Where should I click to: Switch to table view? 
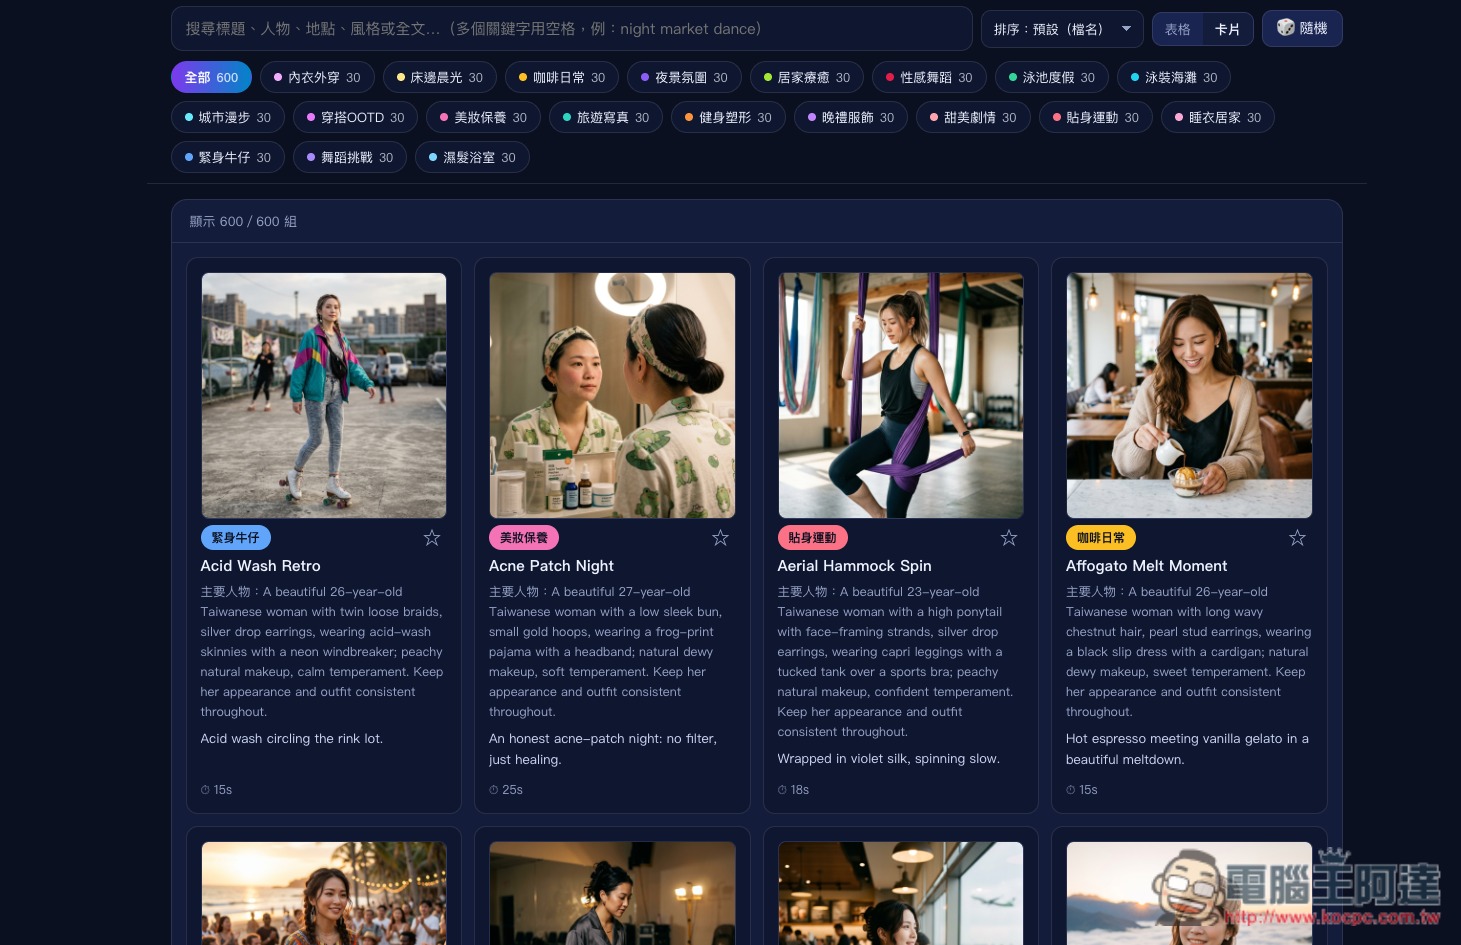click(x=1177, y=29)
